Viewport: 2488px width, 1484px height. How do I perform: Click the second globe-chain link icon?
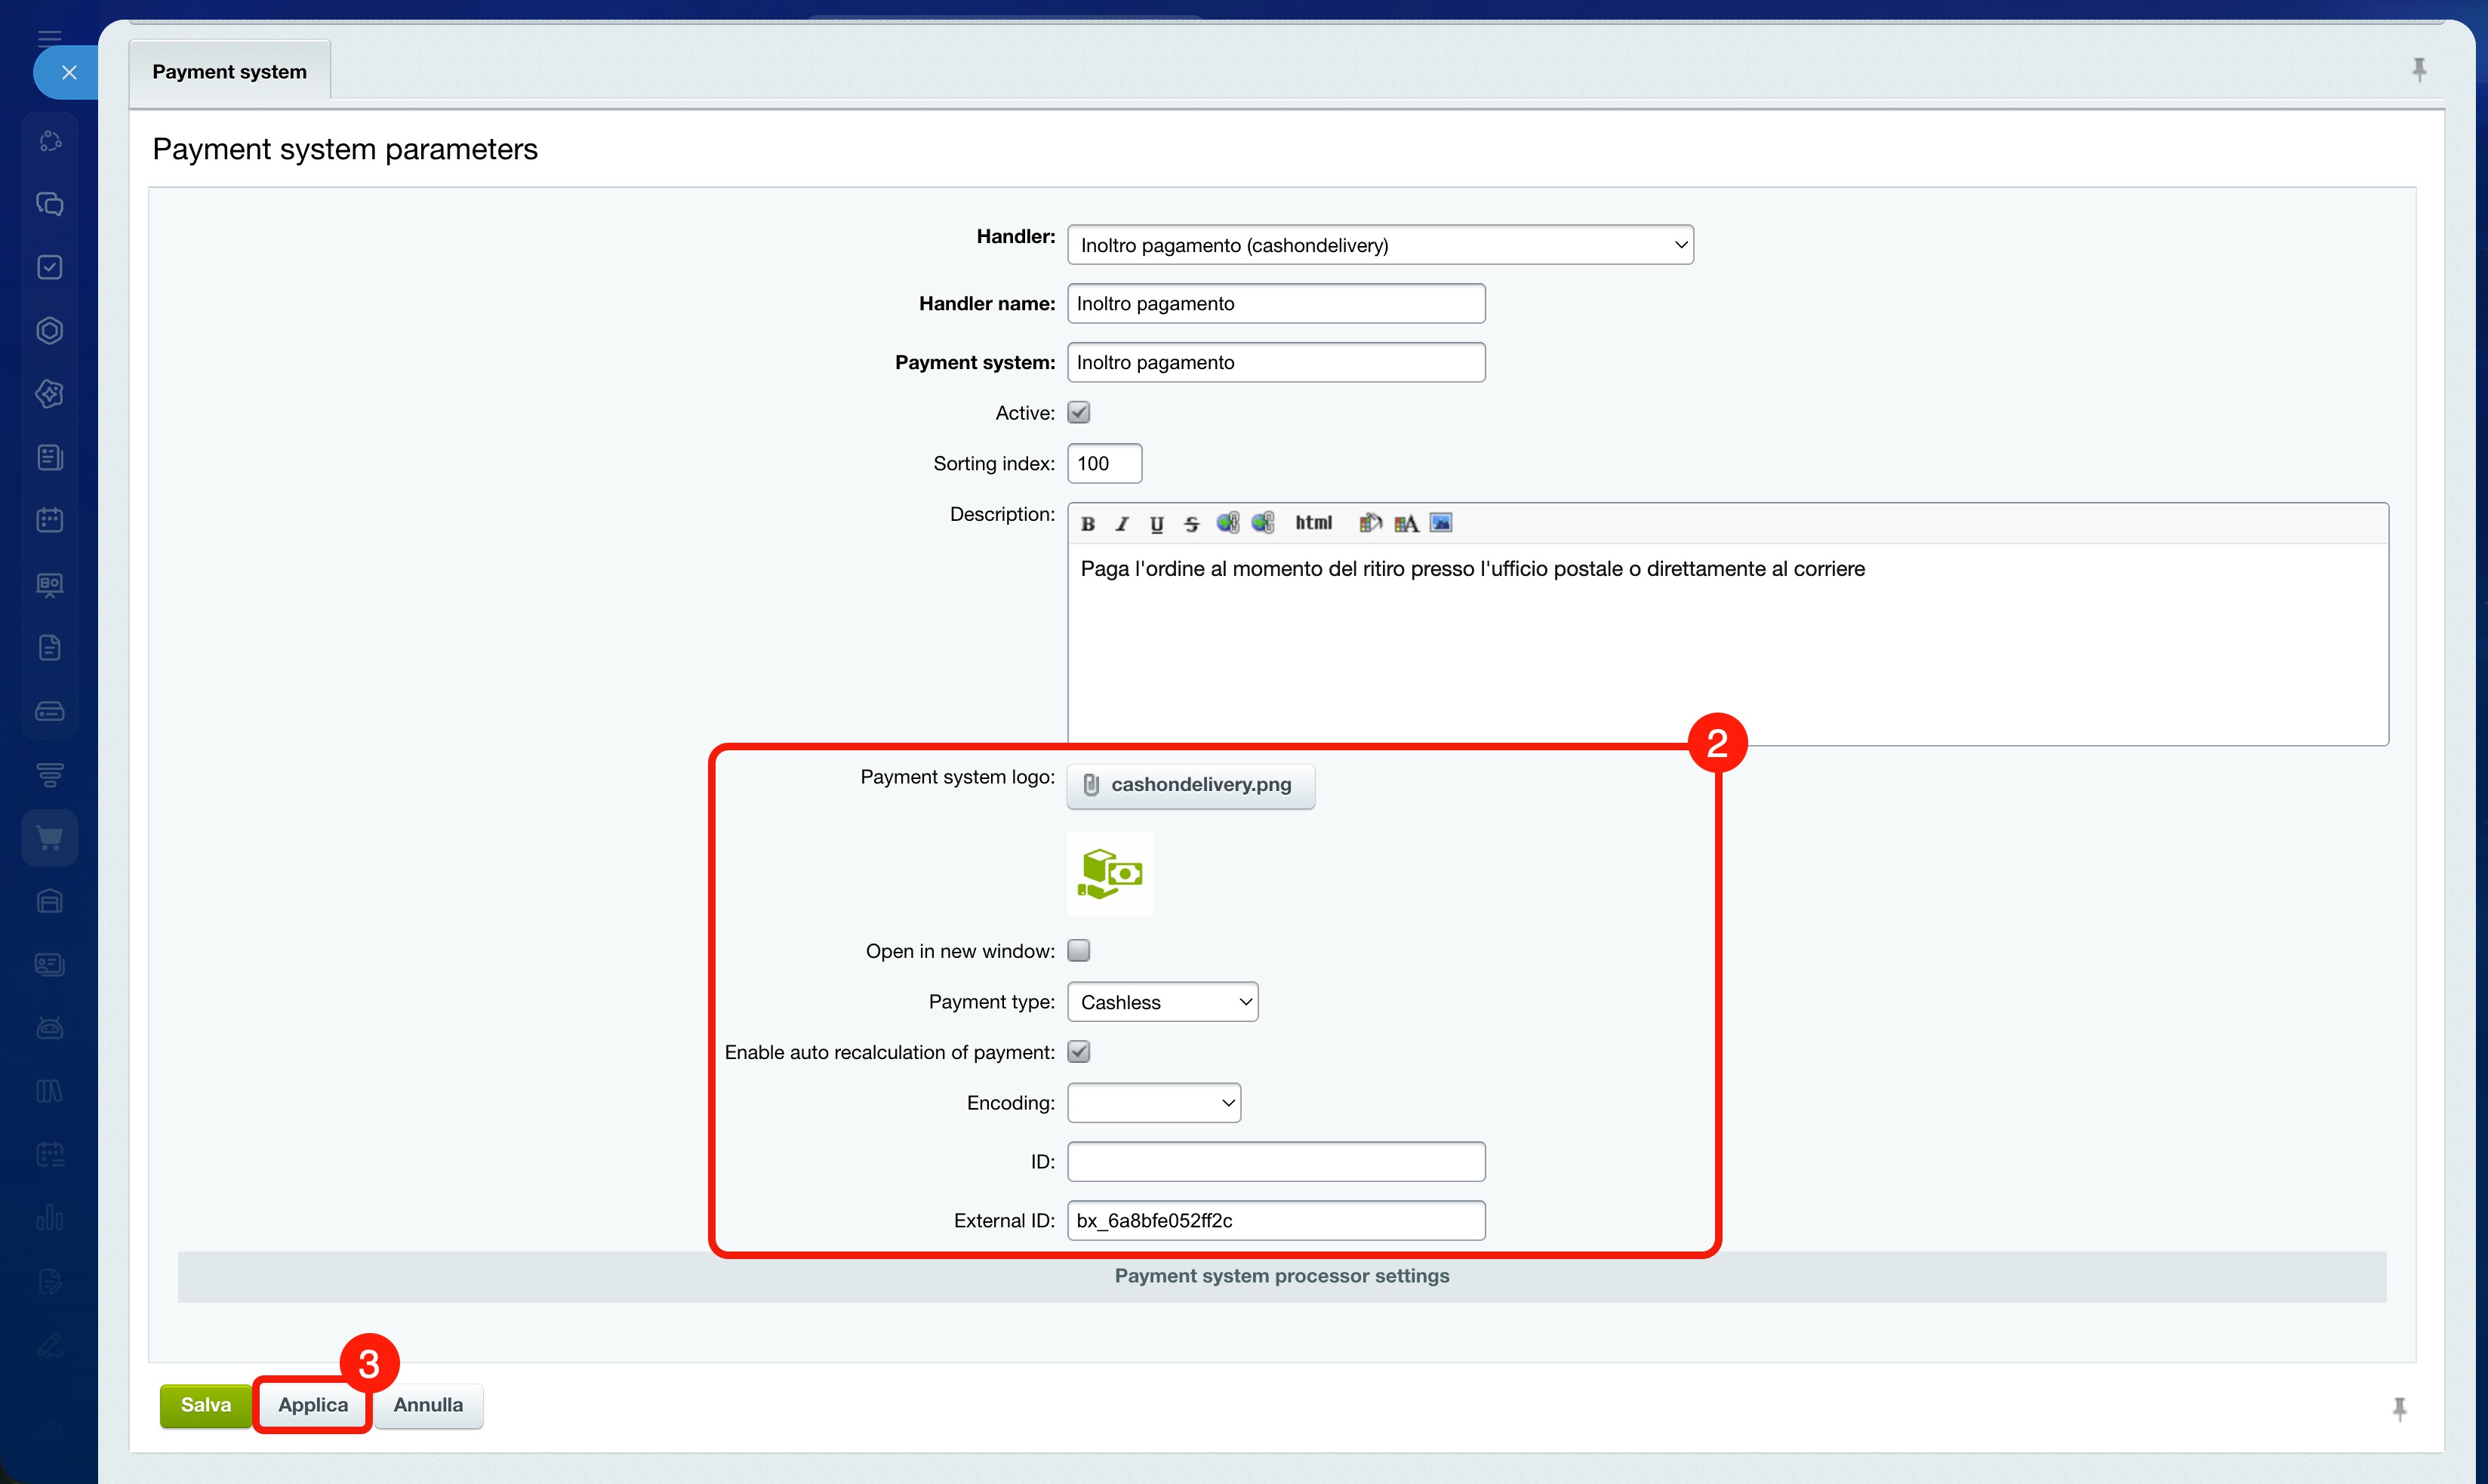[1263, 523]
